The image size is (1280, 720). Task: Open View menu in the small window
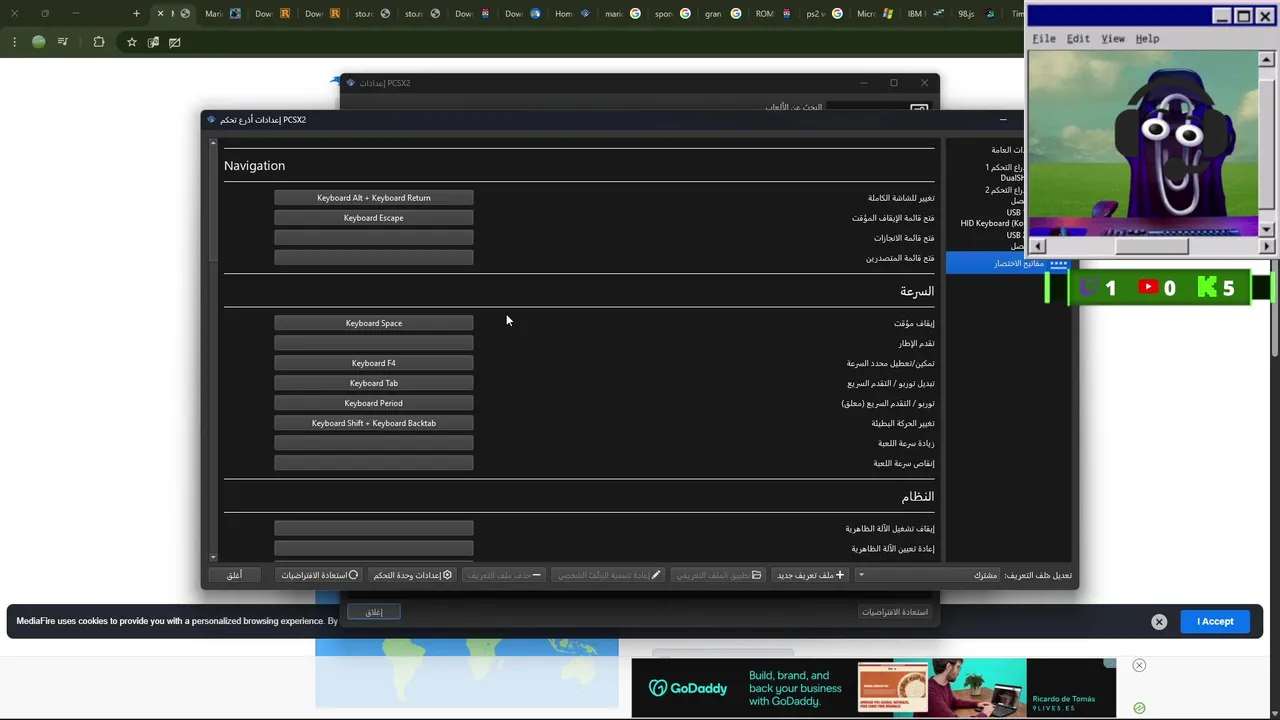pos(1113,39)
